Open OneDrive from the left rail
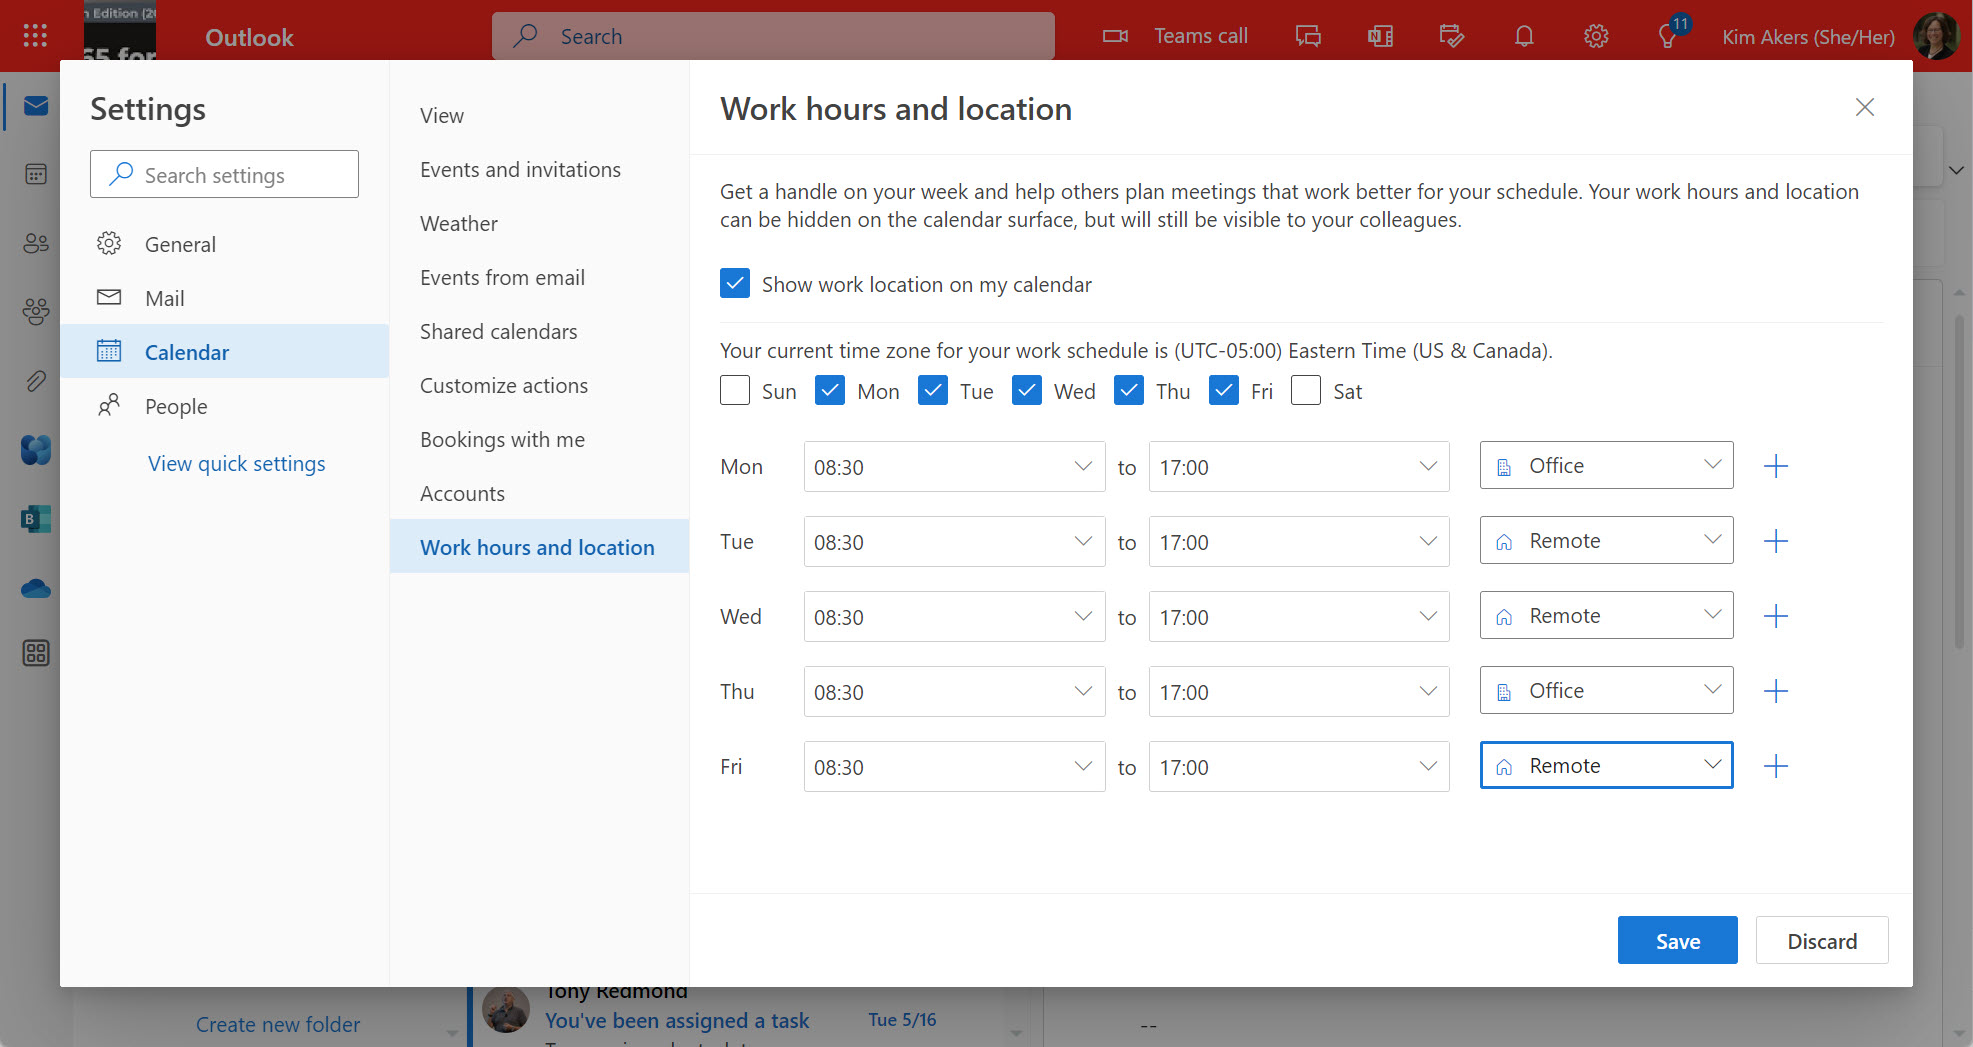 point(36,588)
